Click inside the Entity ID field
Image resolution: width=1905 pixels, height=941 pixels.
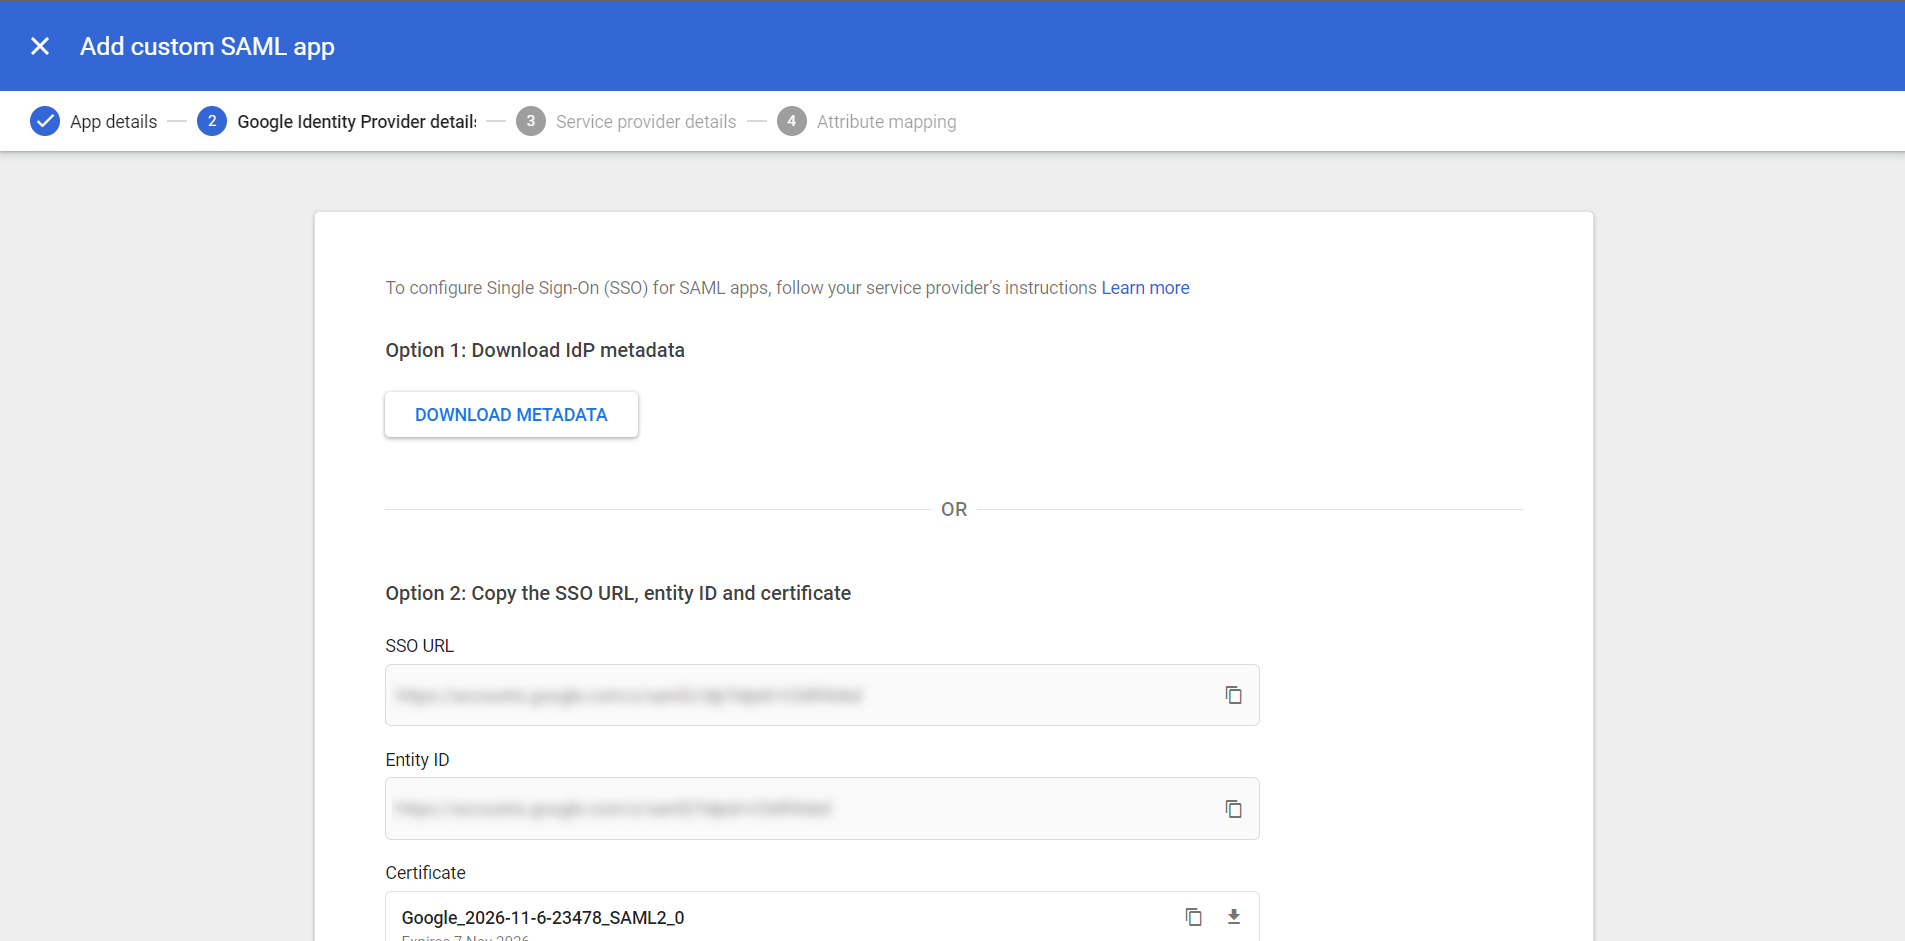(822, 809)
